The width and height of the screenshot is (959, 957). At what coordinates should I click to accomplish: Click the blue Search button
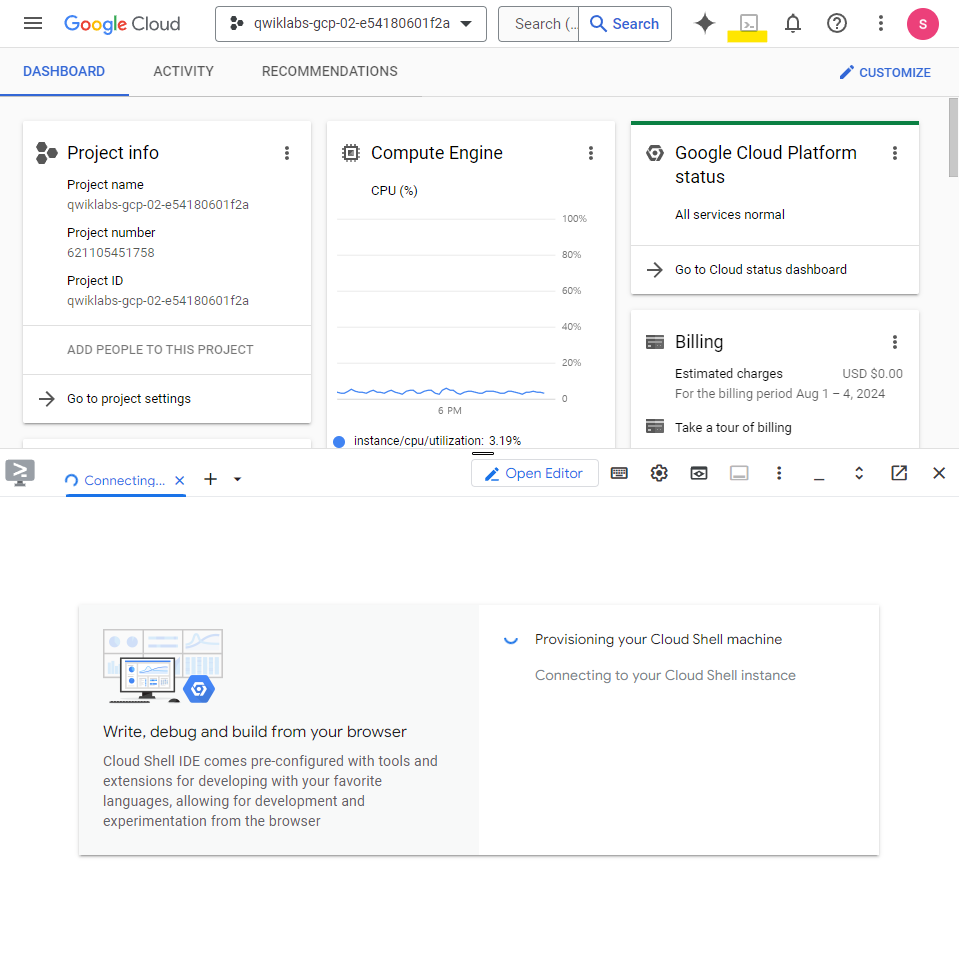click(x=625, y=24)
